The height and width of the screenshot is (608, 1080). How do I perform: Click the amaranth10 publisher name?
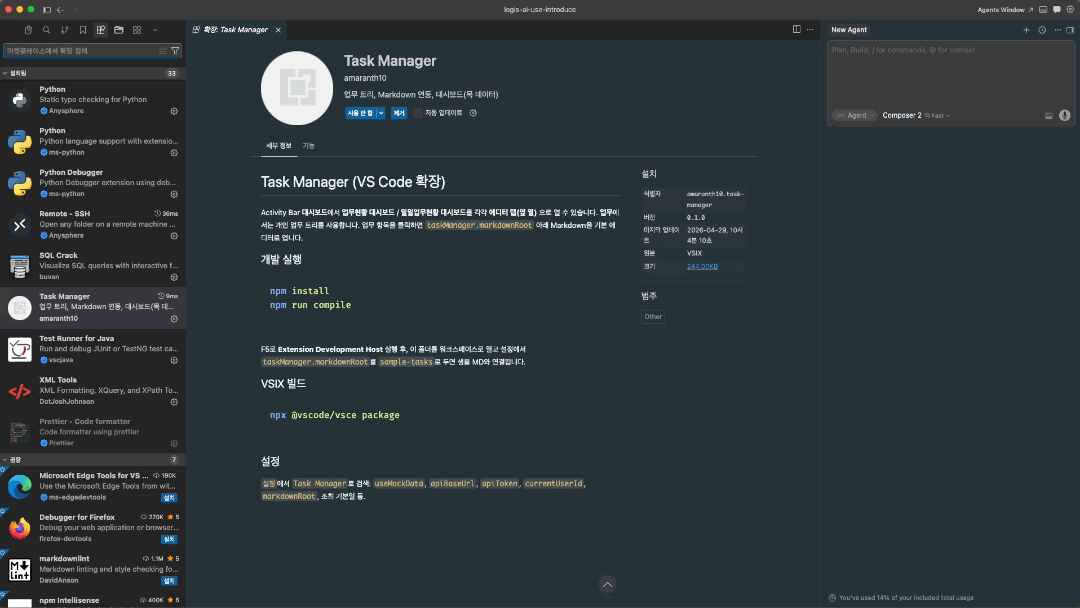tap(365, 78)
